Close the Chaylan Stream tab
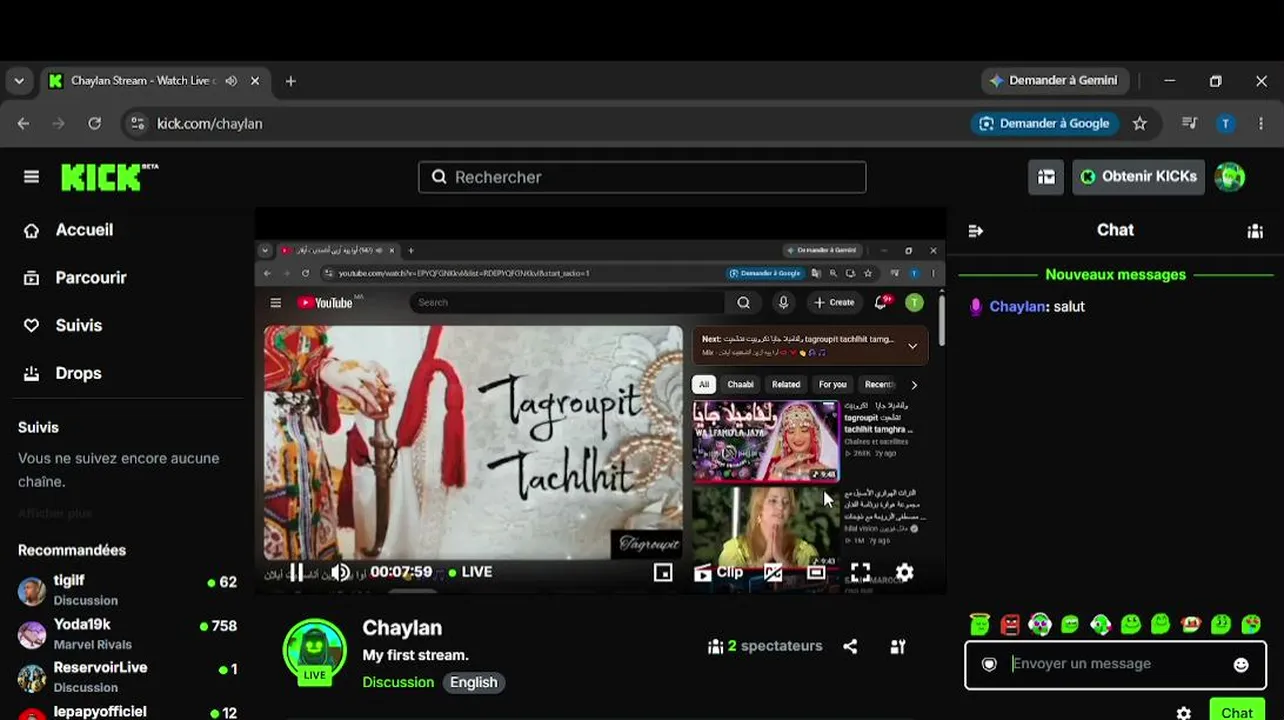 [255, 81]
